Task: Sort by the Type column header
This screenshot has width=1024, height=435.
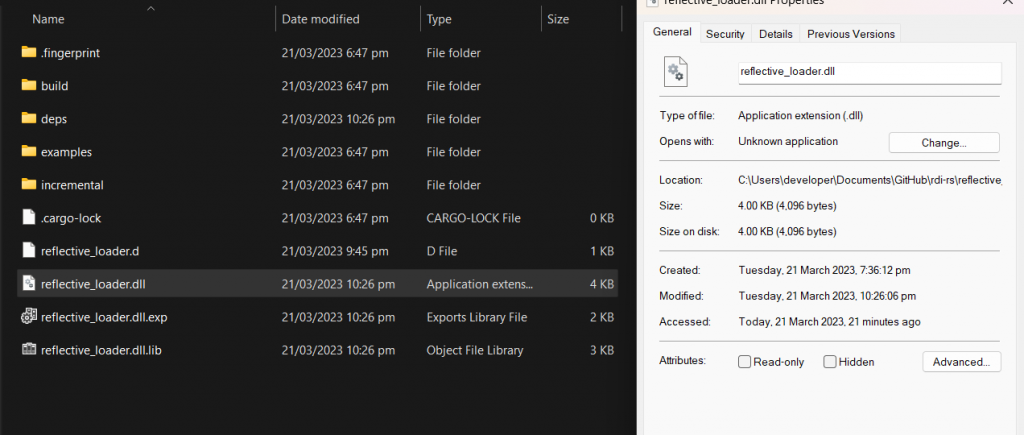Action: (439, 20)
